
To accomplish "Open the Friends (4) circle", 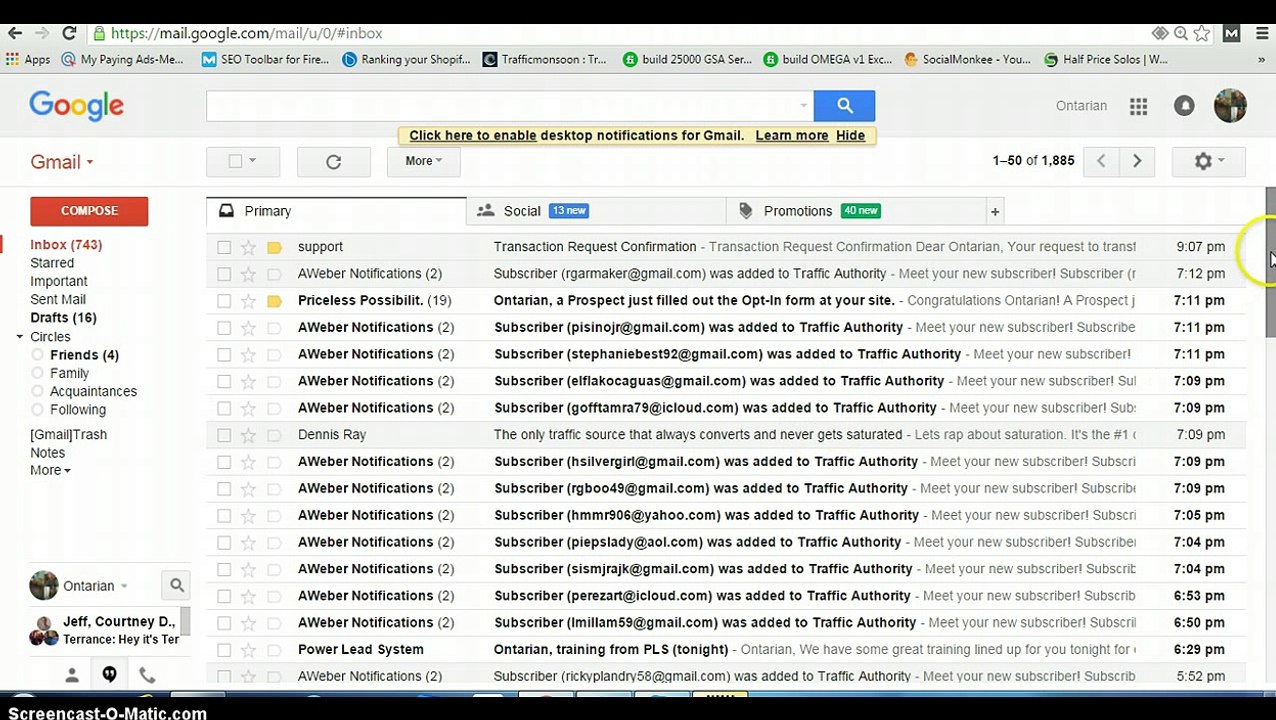I will [84, 355].
